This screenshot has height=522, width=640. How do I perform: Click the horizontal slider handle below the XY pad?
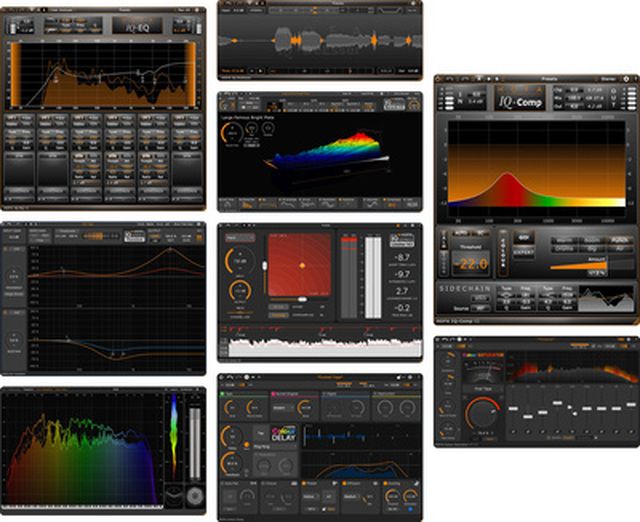[x=302, y=299]
